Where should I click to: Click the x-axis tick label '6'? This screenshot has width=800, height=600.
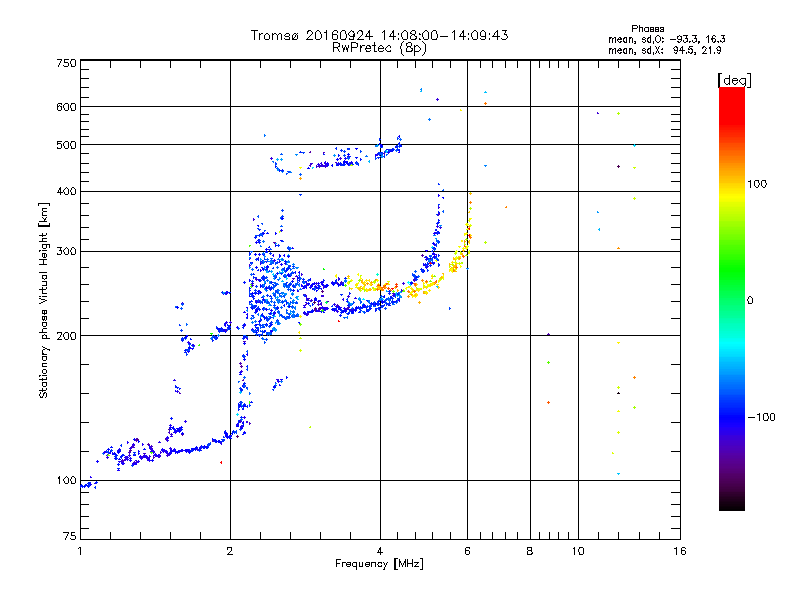pos(467,551)
